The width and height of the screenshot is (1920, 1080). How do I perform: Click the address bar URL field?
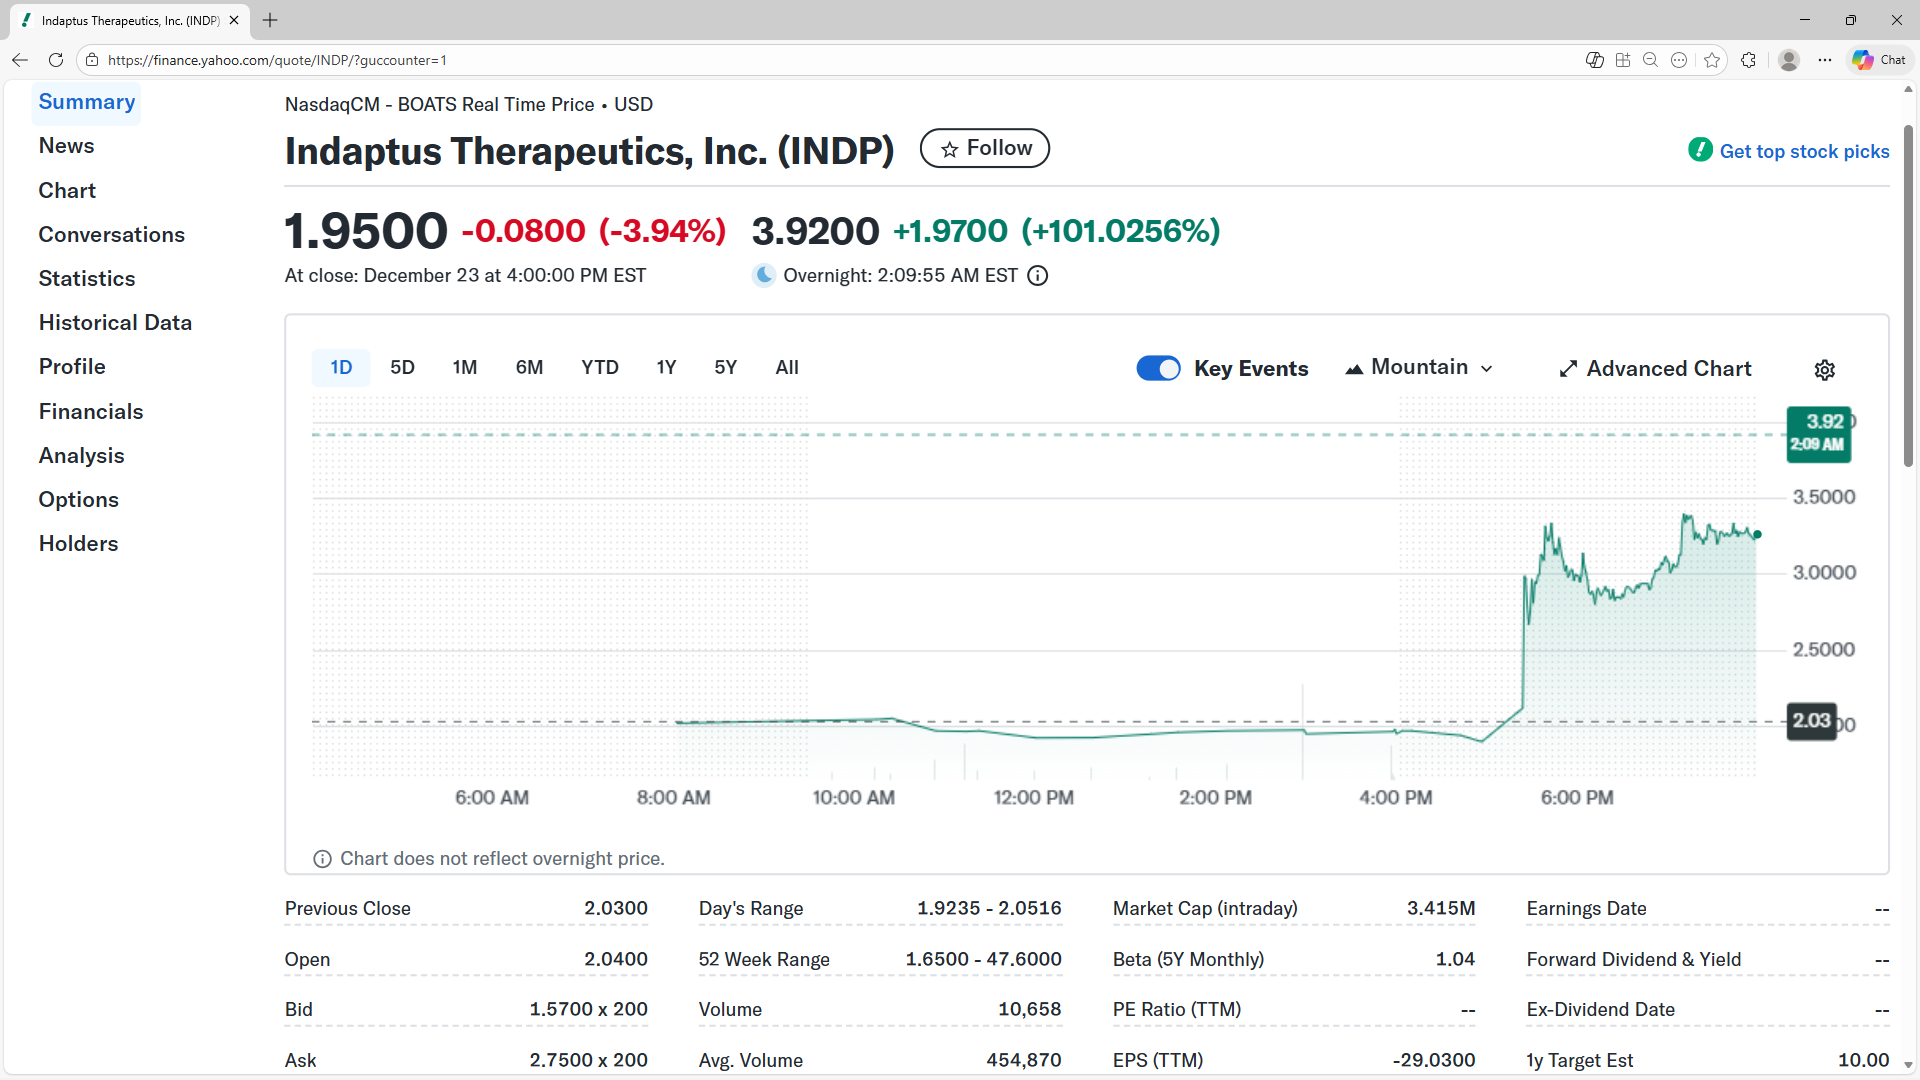pyautogui.click(x=277, y=60)
